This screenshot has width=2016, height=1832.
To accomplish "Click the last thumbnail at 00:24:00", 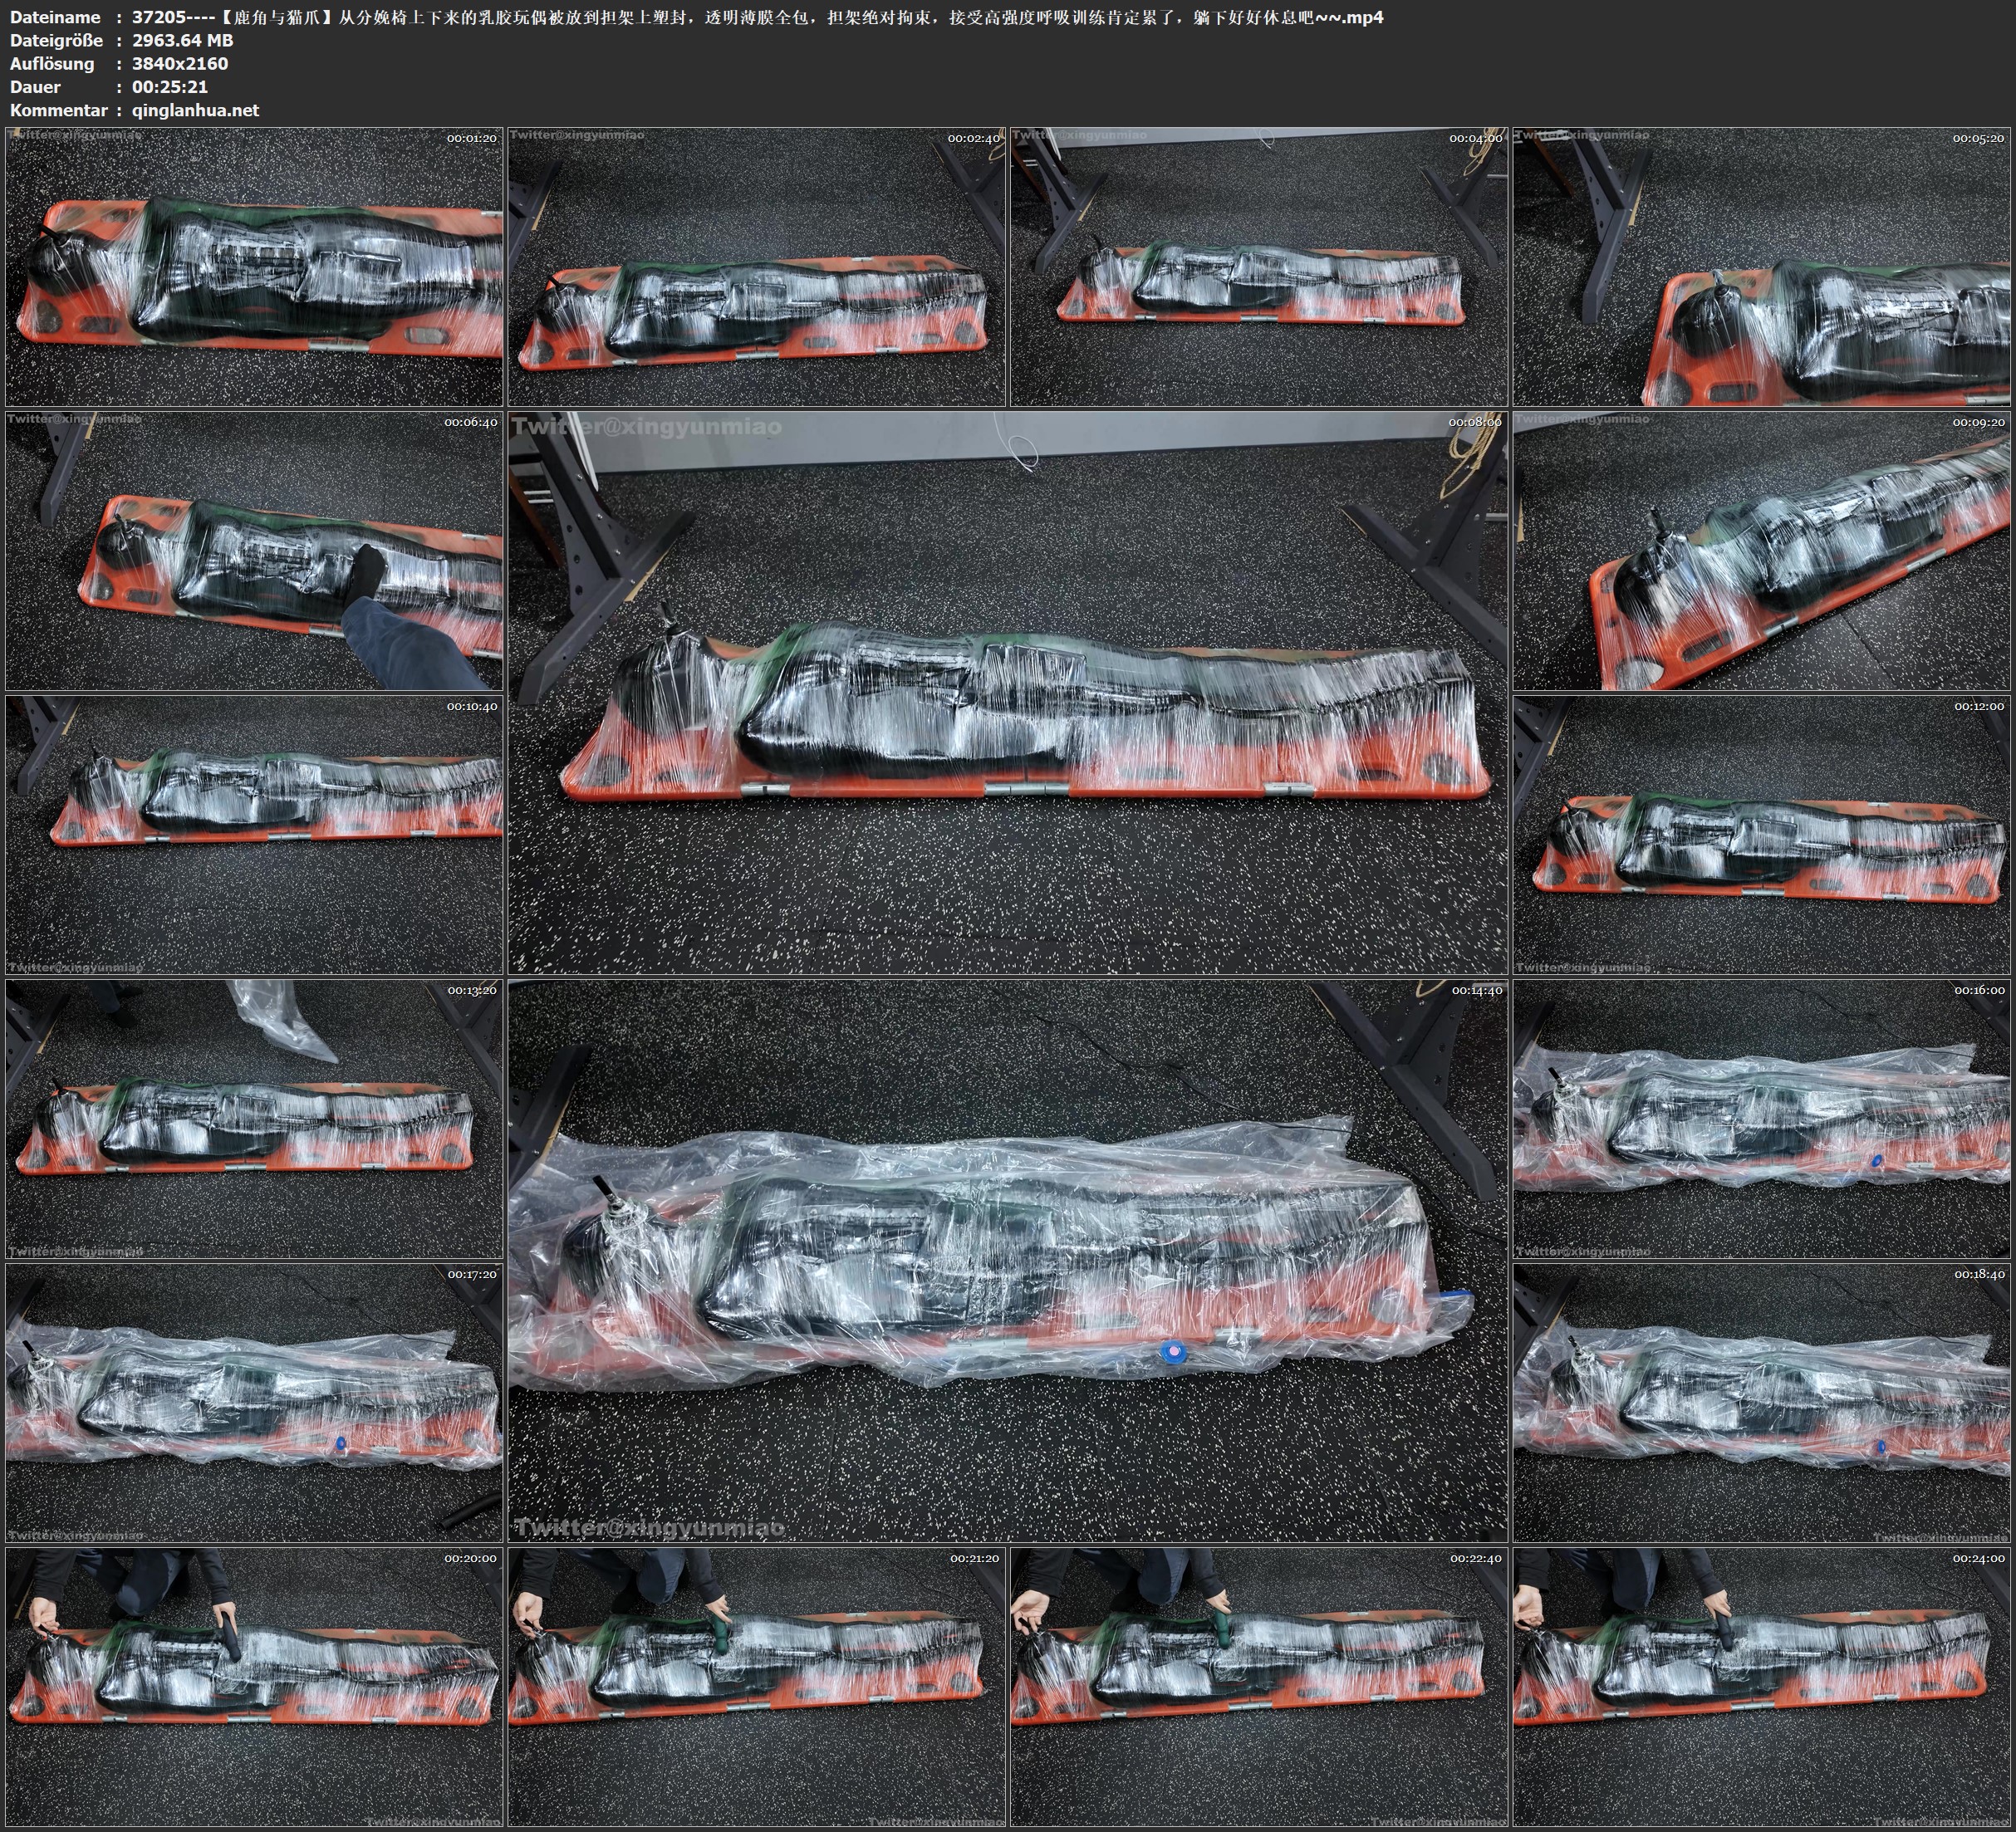I will pos(1762,1686).
